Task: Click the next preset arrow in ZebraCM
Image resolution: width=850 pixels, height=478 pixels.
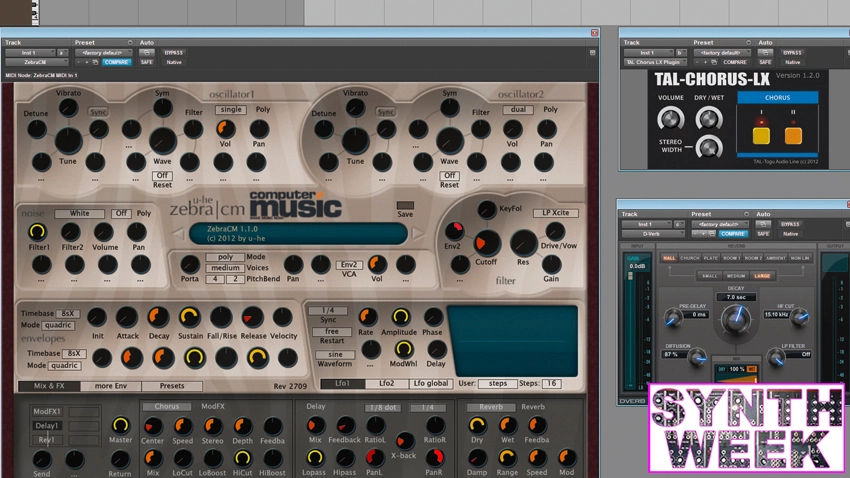Action: pos(417,234)
